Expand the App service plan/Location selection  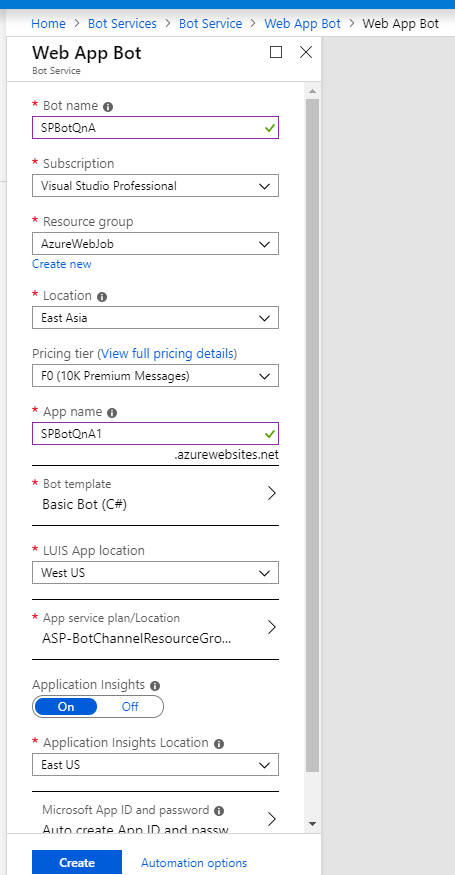point(155,628)
